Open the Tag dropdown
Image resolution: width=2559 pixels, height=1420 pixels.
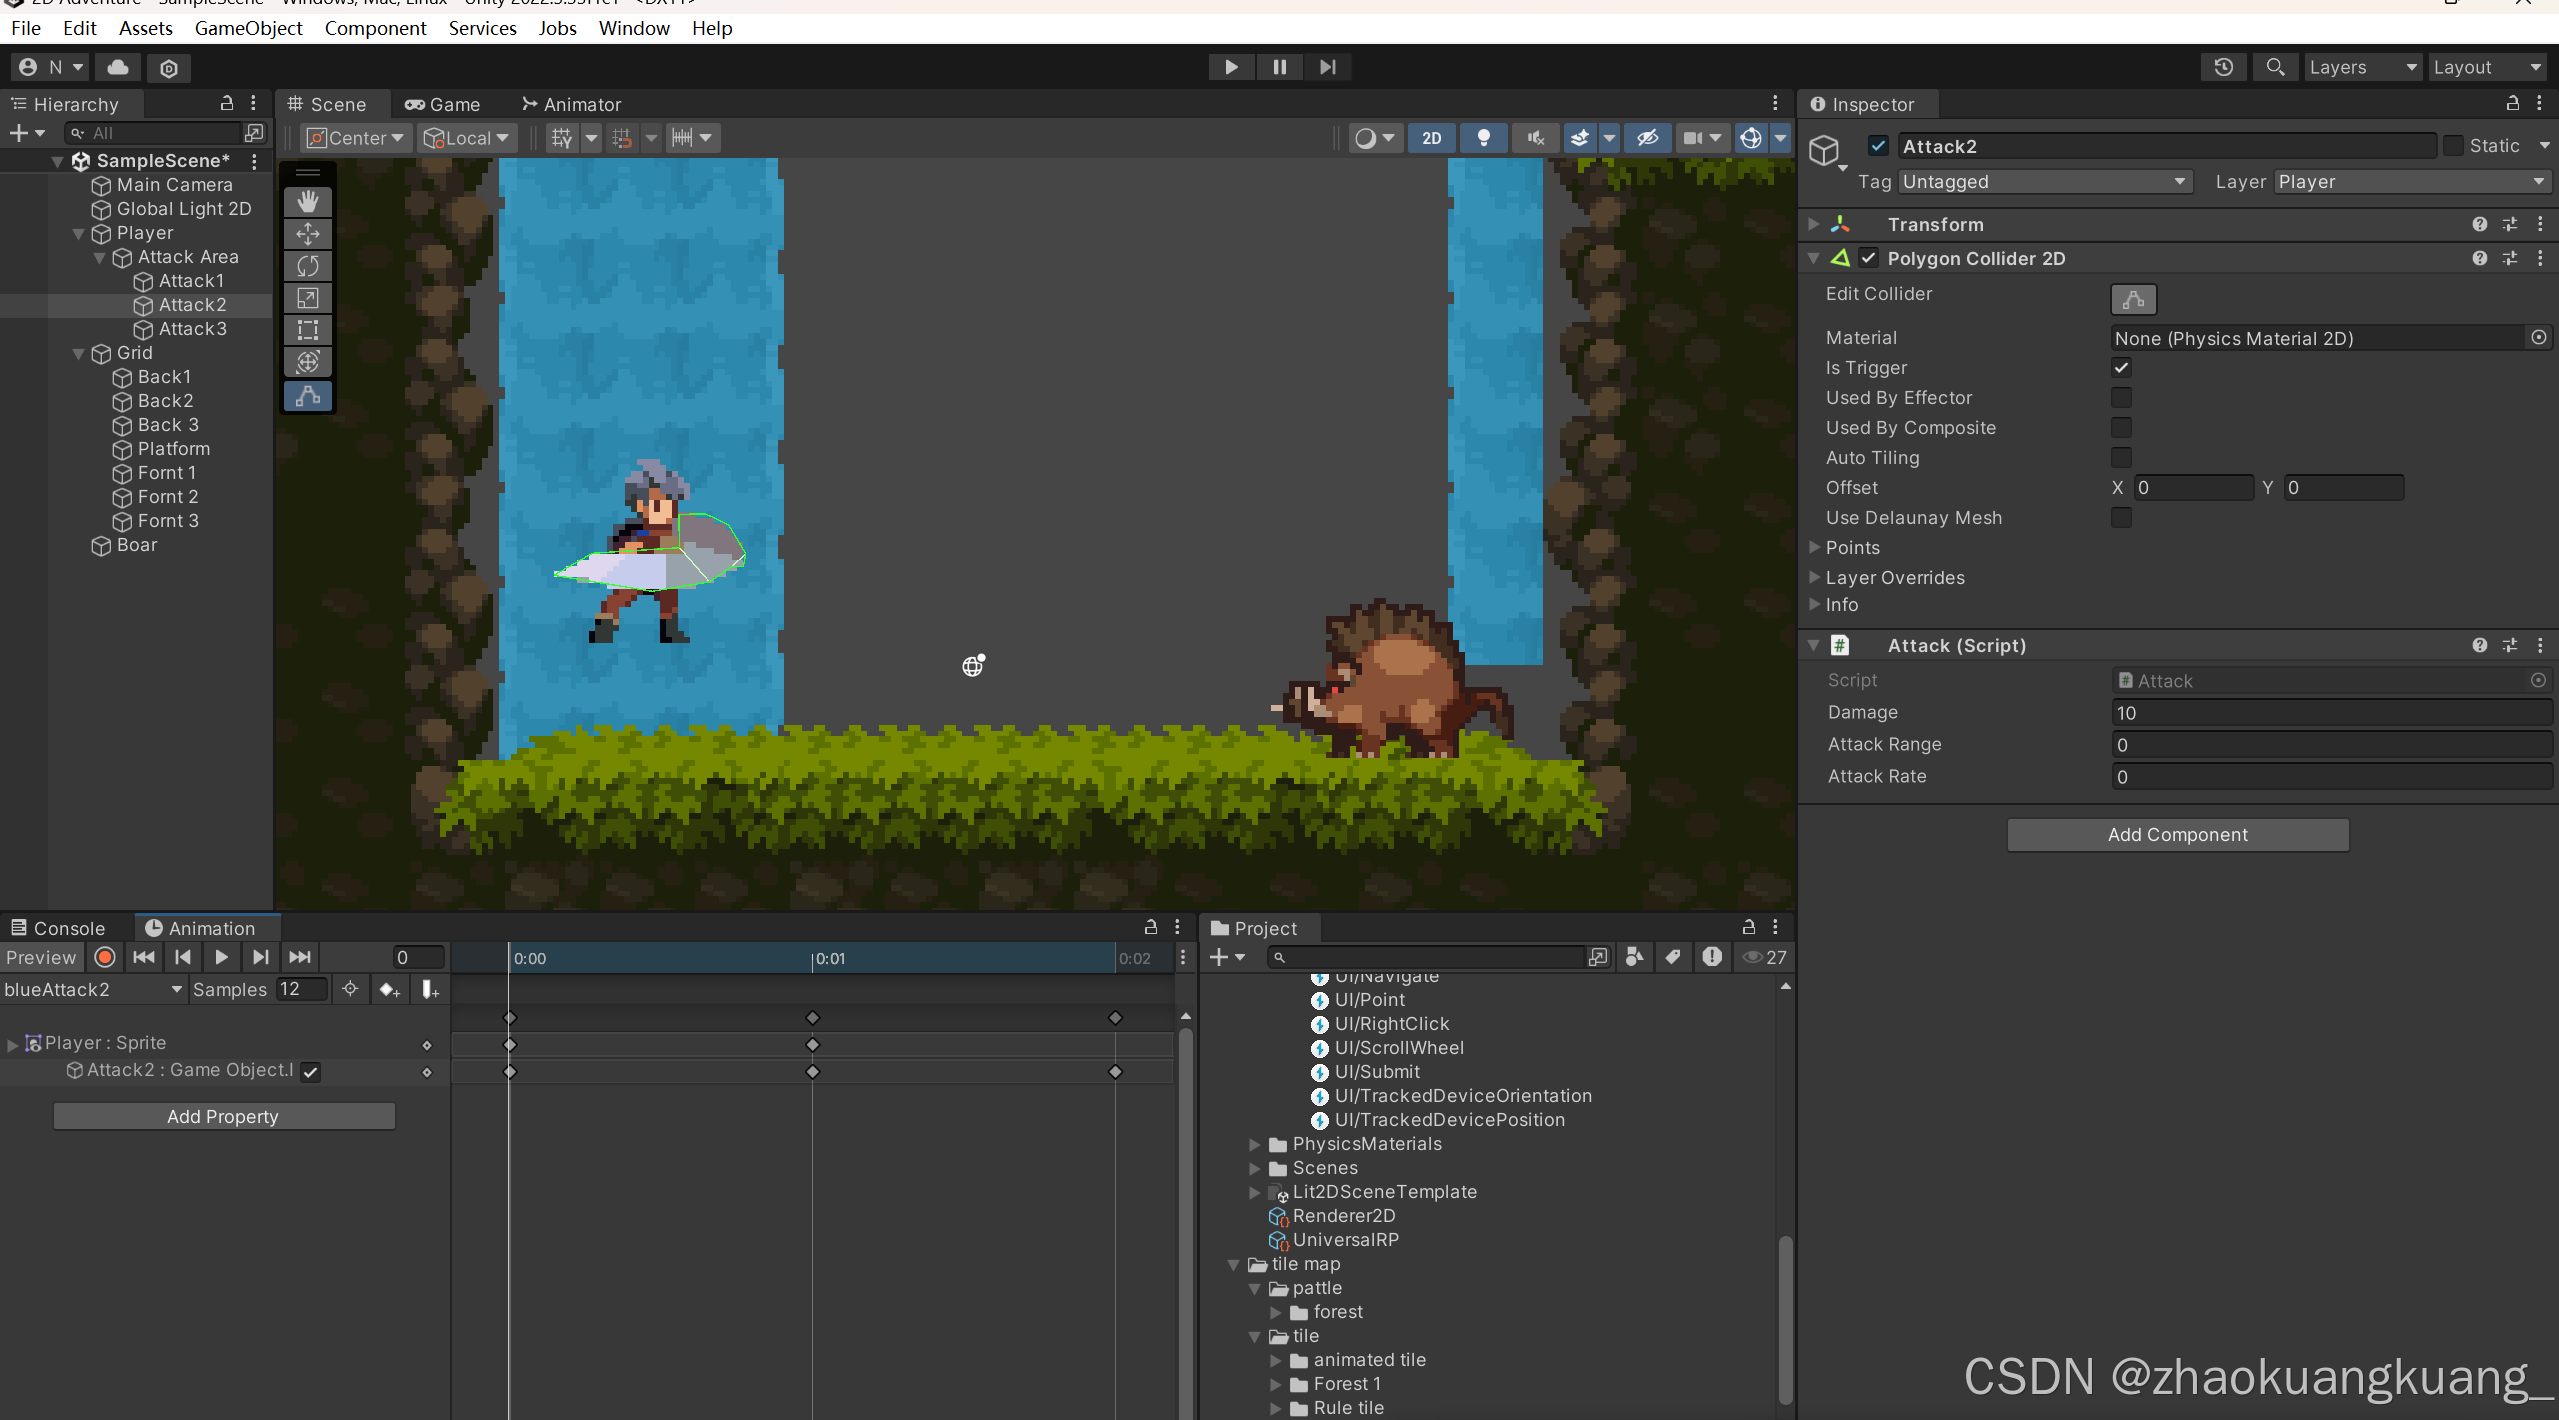coord(2044,182)
